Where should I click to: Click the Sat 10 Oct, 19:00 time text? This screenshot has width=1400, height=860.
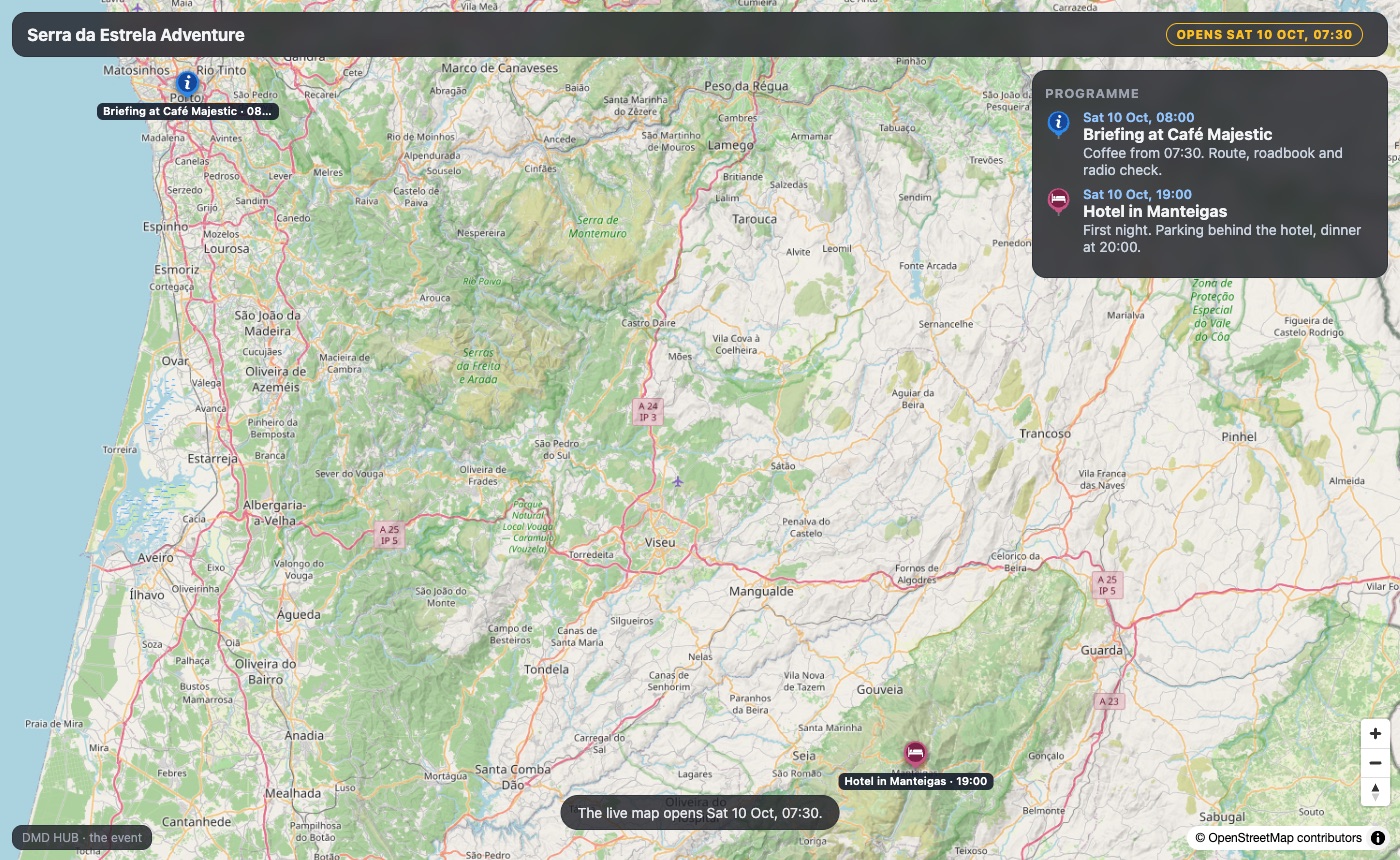pyautogui.click(x=1137, y=194)
